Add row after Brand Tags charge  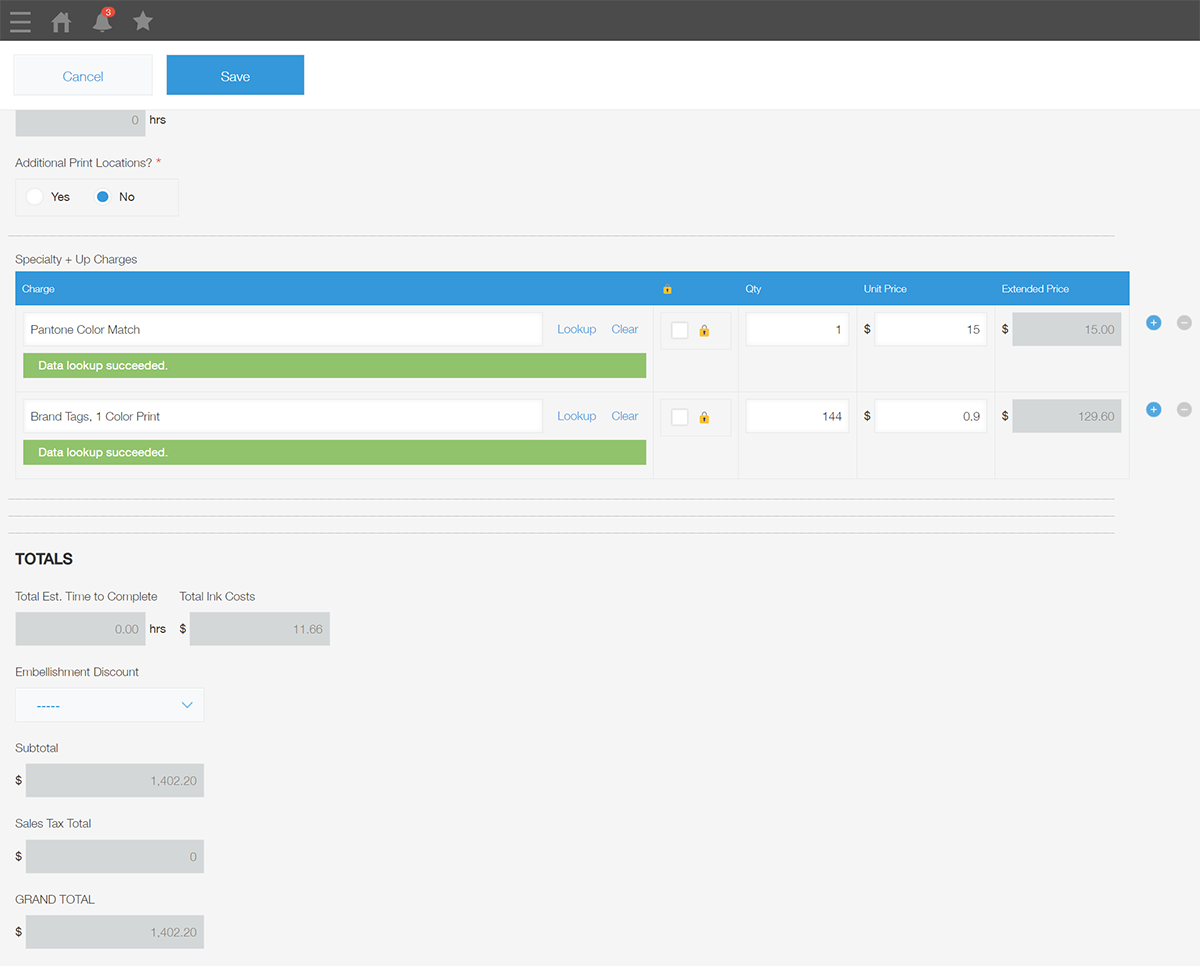point(1153,410)
